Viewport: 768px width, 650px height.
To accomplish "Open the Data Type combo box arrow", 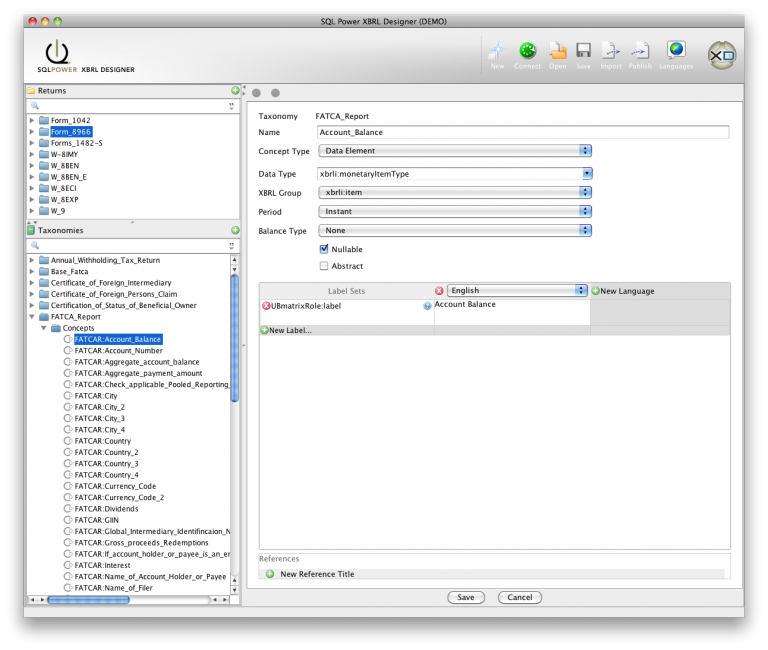I will point(587,173).
